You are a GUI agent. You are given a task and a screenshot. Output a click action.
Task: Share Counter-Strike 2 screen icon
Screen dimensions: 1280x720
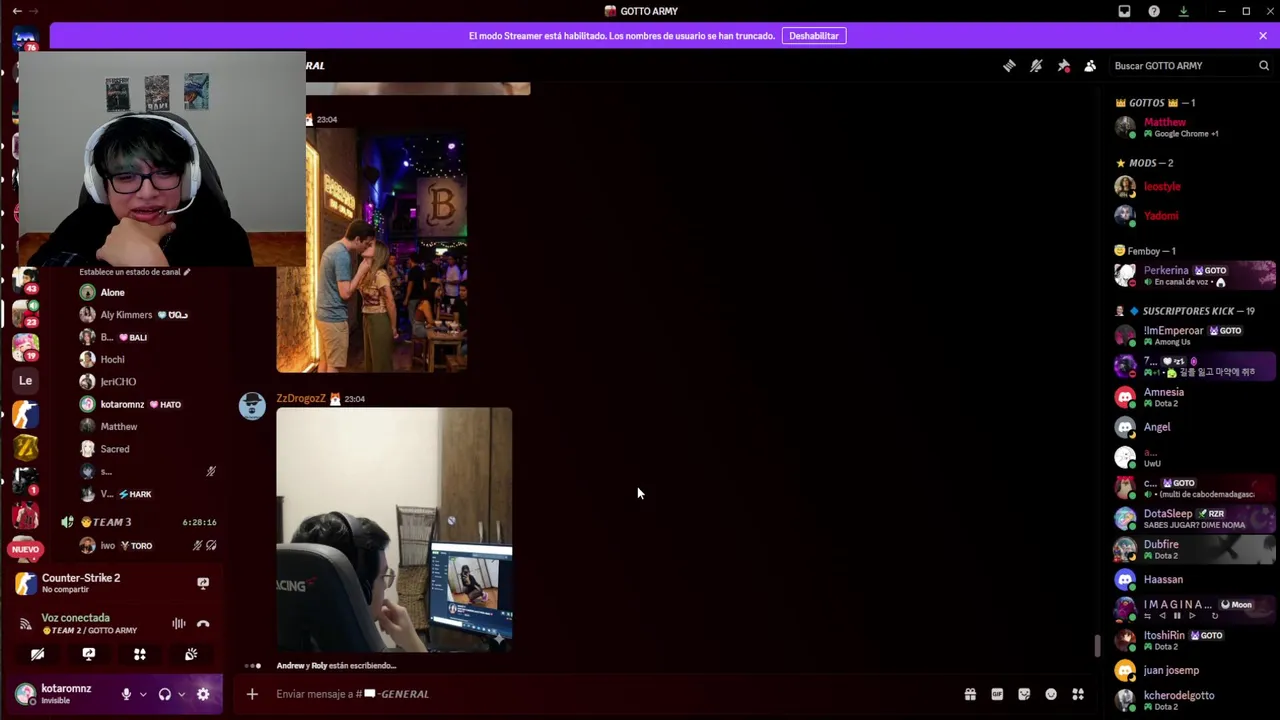203,583
